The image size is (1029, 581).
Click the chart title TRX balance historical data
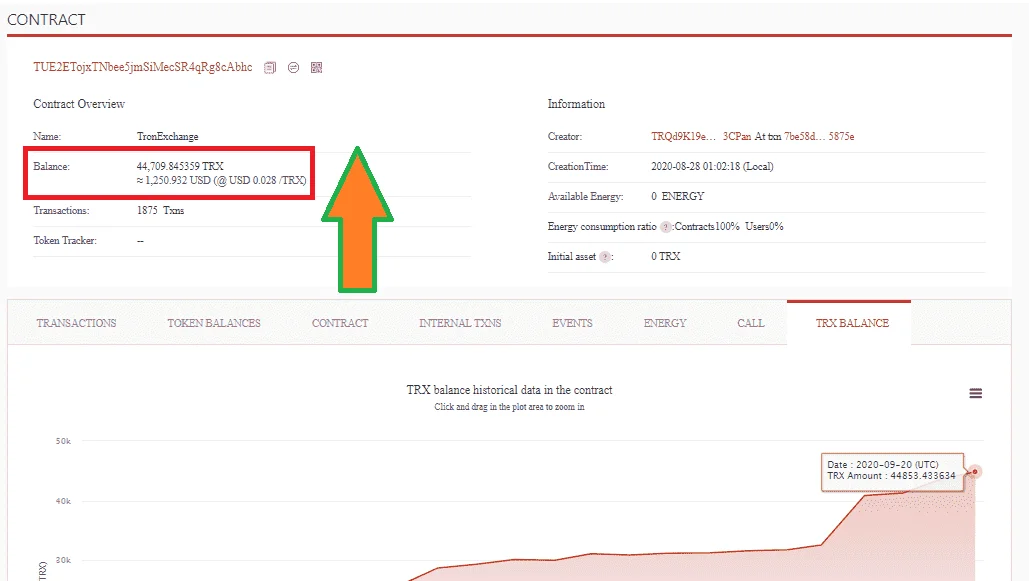[x=509, y=390]
